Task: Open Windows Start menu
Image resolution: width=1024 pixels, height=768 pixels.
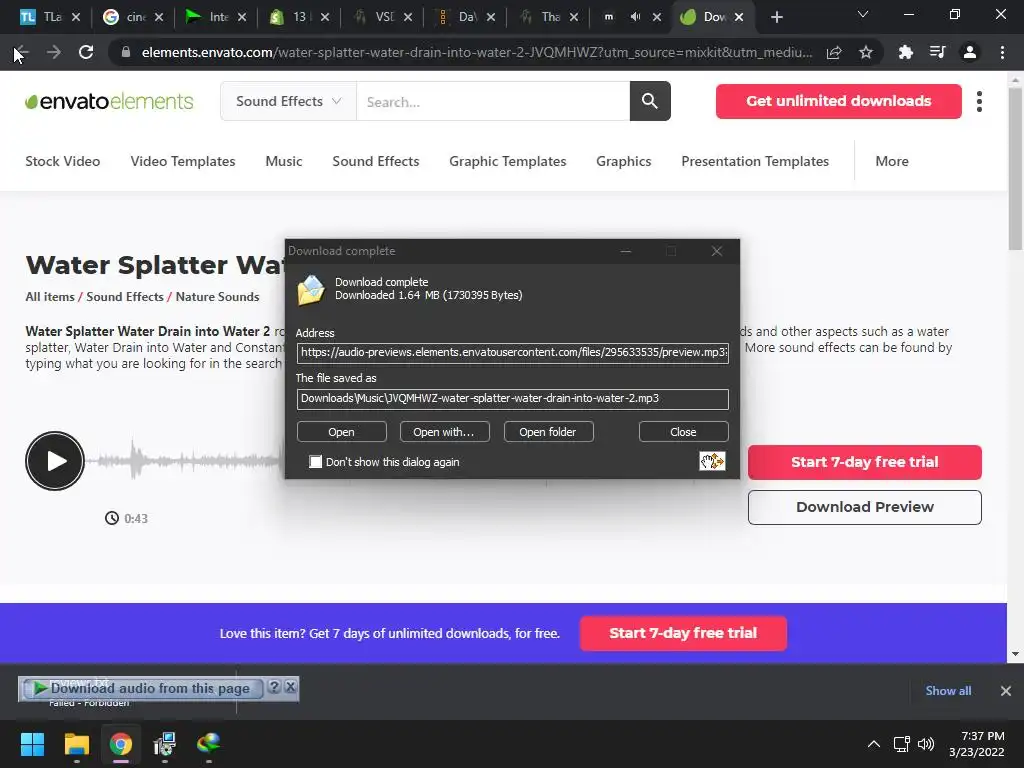Action: point(32,744)
